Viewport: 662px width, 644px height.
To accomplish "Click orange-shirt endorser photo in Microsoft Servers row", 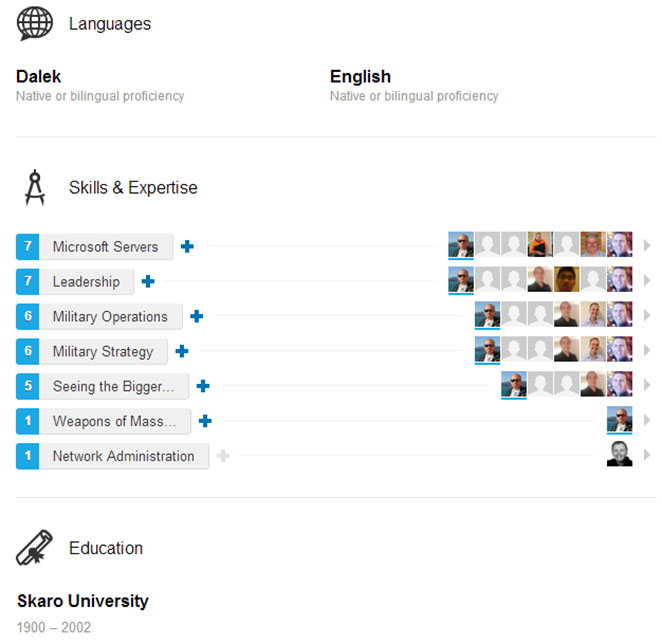I will (x=540, y=244).
